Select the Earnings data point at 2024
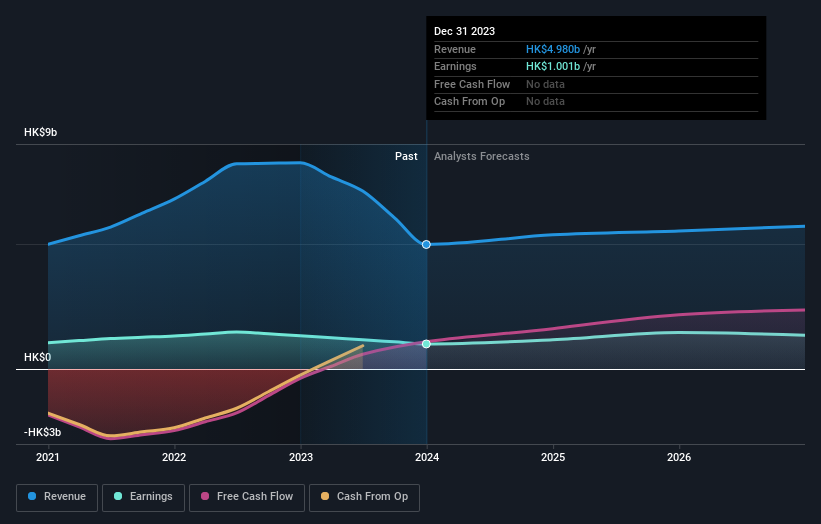 (x=426, y=344)
